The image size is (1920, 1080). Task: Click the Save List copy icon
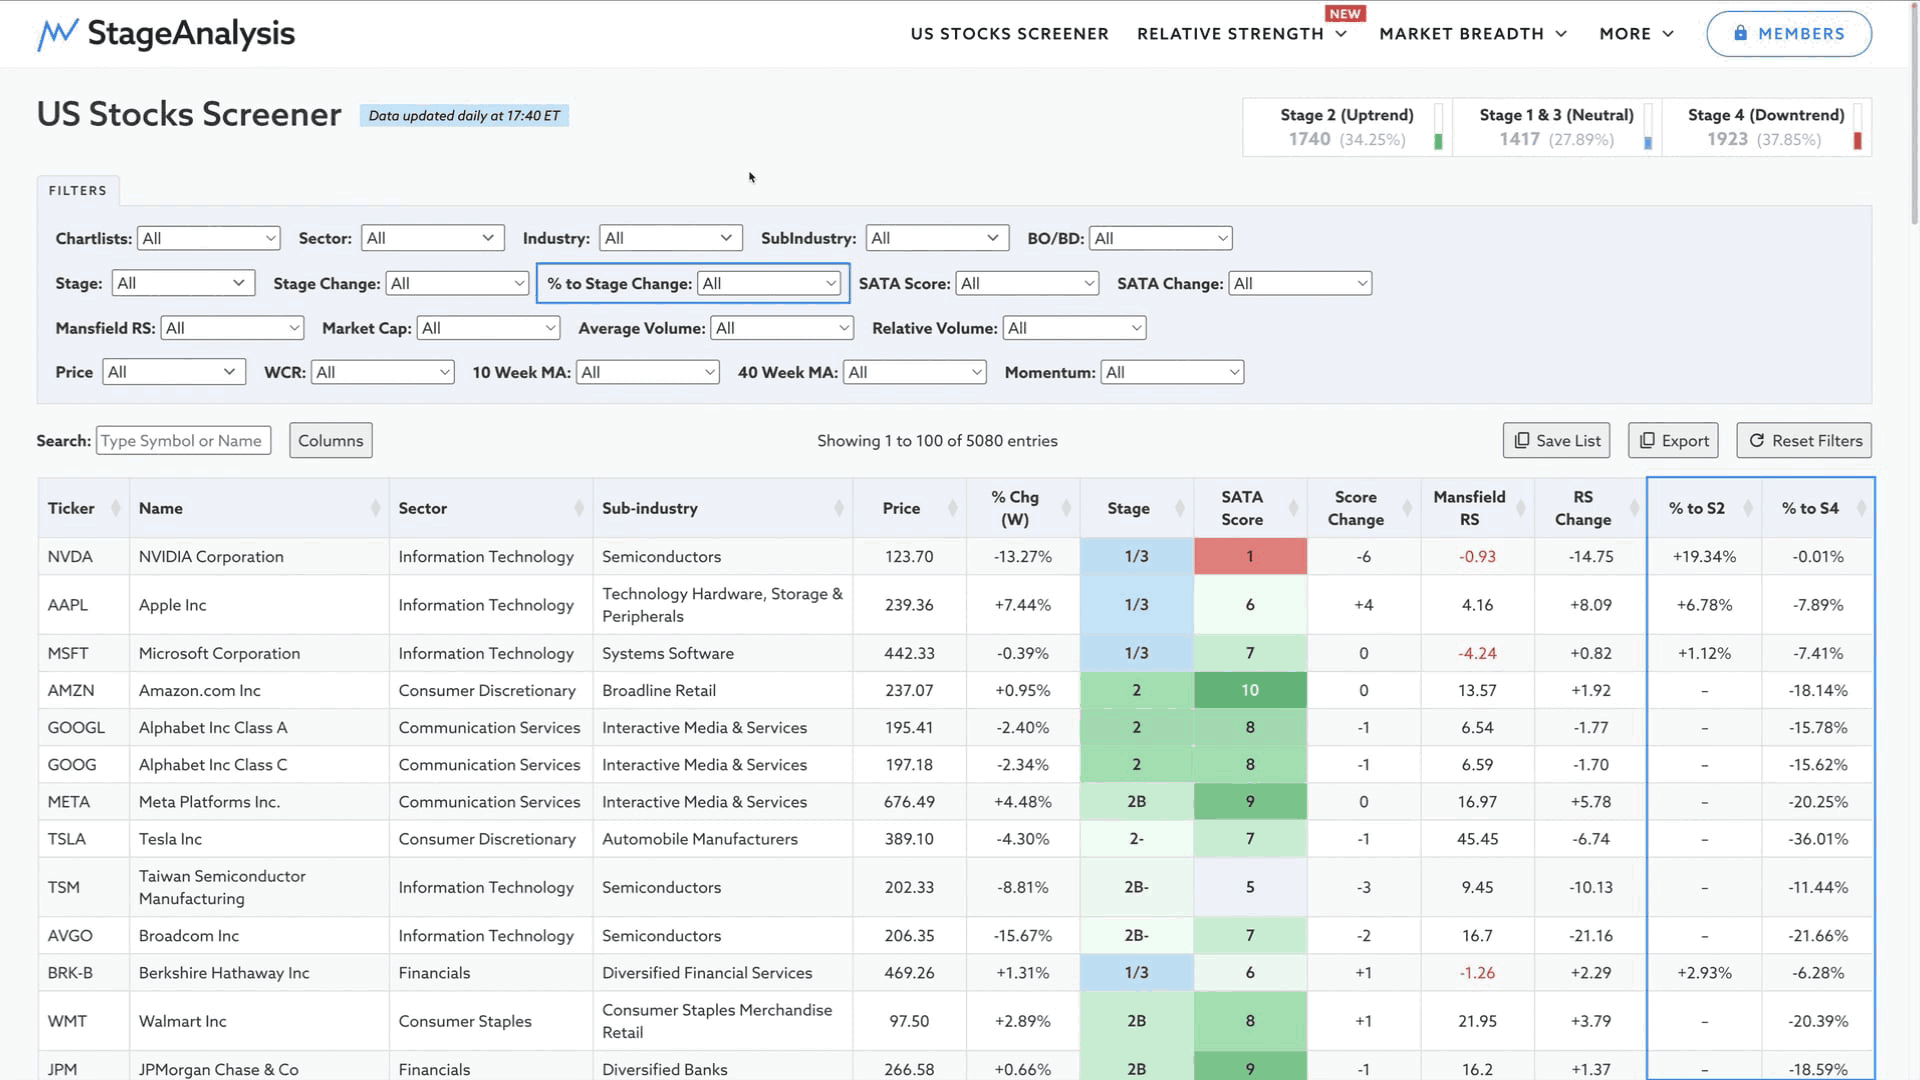[x=1522, y=441]
